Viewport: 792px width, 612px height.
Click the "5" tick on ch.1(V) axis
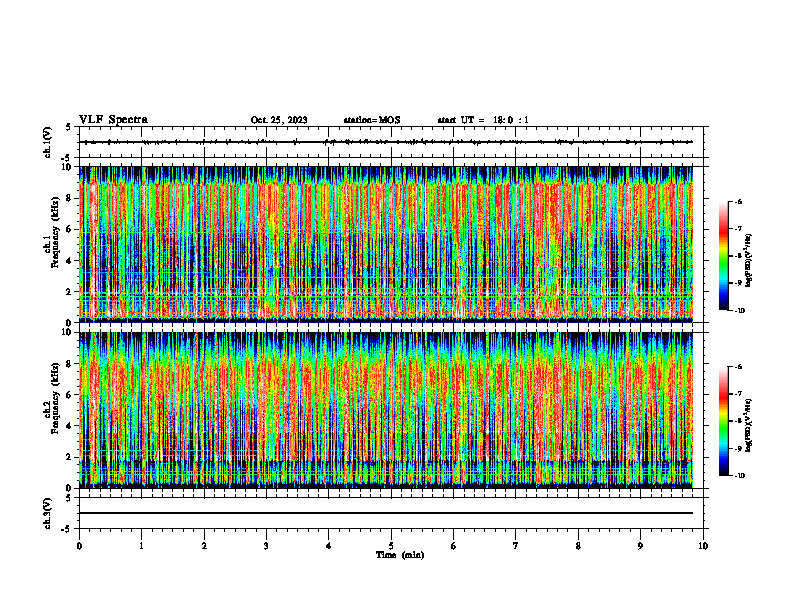point(69,127)
